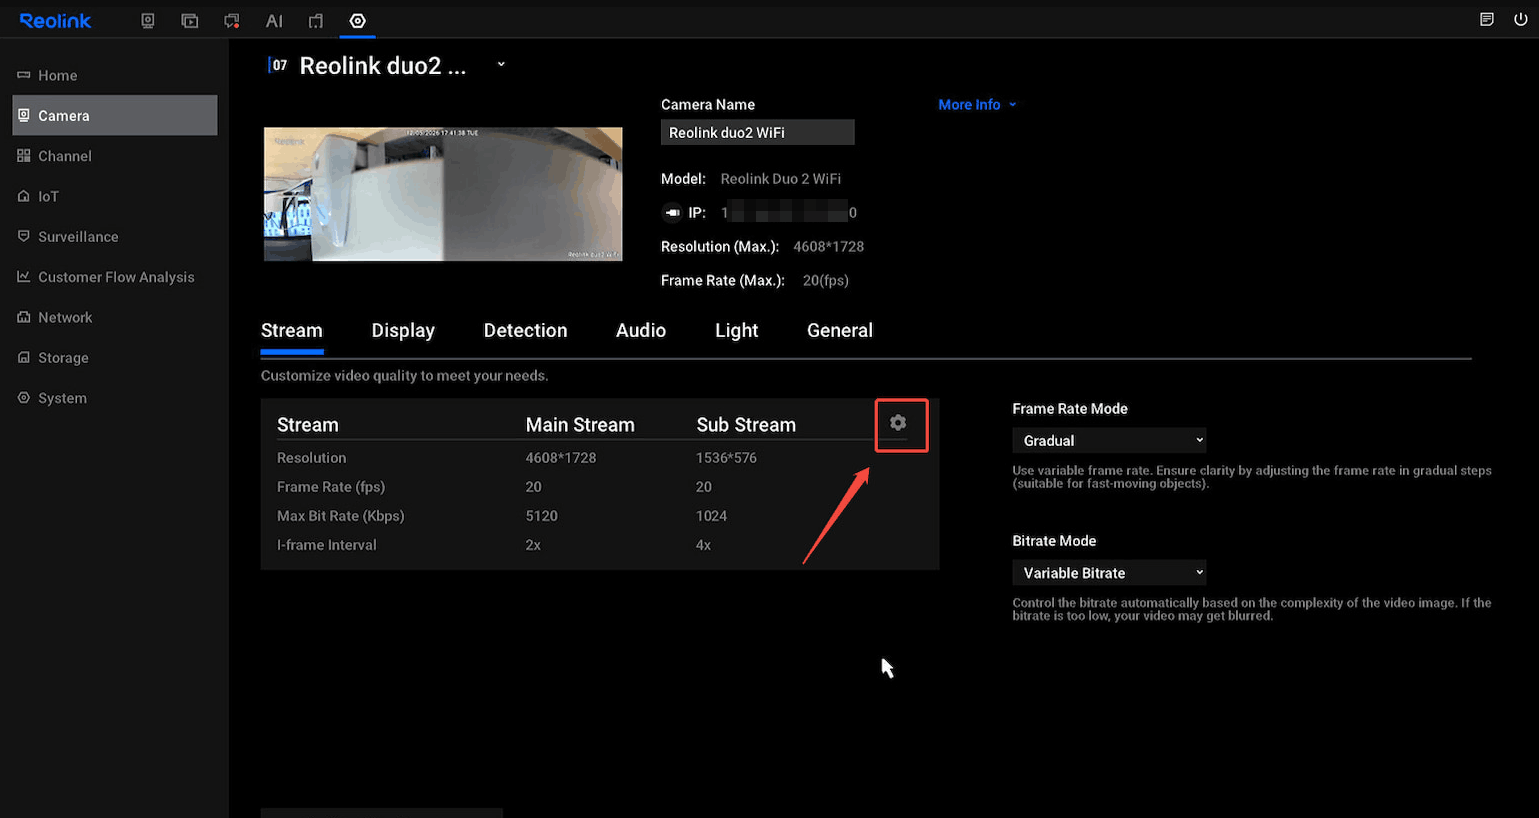Click Max Bit Rate value 5120
1539x818 pixels.
point(541,516)
